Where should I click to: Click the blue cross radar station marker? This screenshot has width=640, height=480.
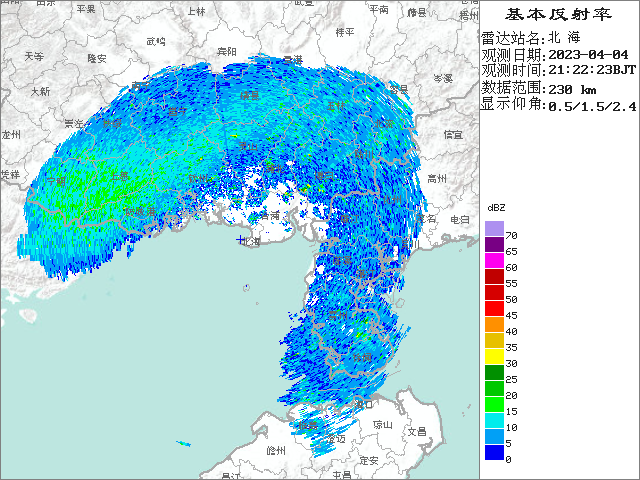[240, 240]
